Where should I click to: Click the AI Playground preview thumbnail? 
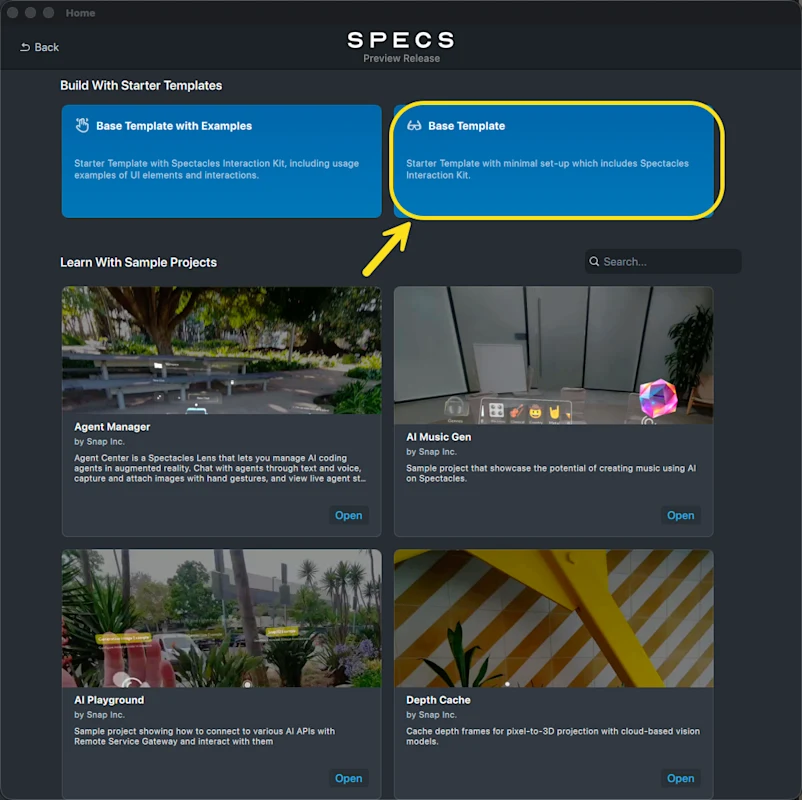tap(221, 618)
